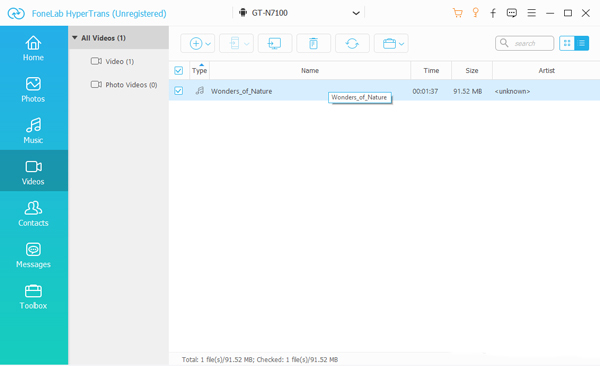The width and height of the screenshot is (600, 366).
Task: Click the register key icon
Action: tap(476, 13)
